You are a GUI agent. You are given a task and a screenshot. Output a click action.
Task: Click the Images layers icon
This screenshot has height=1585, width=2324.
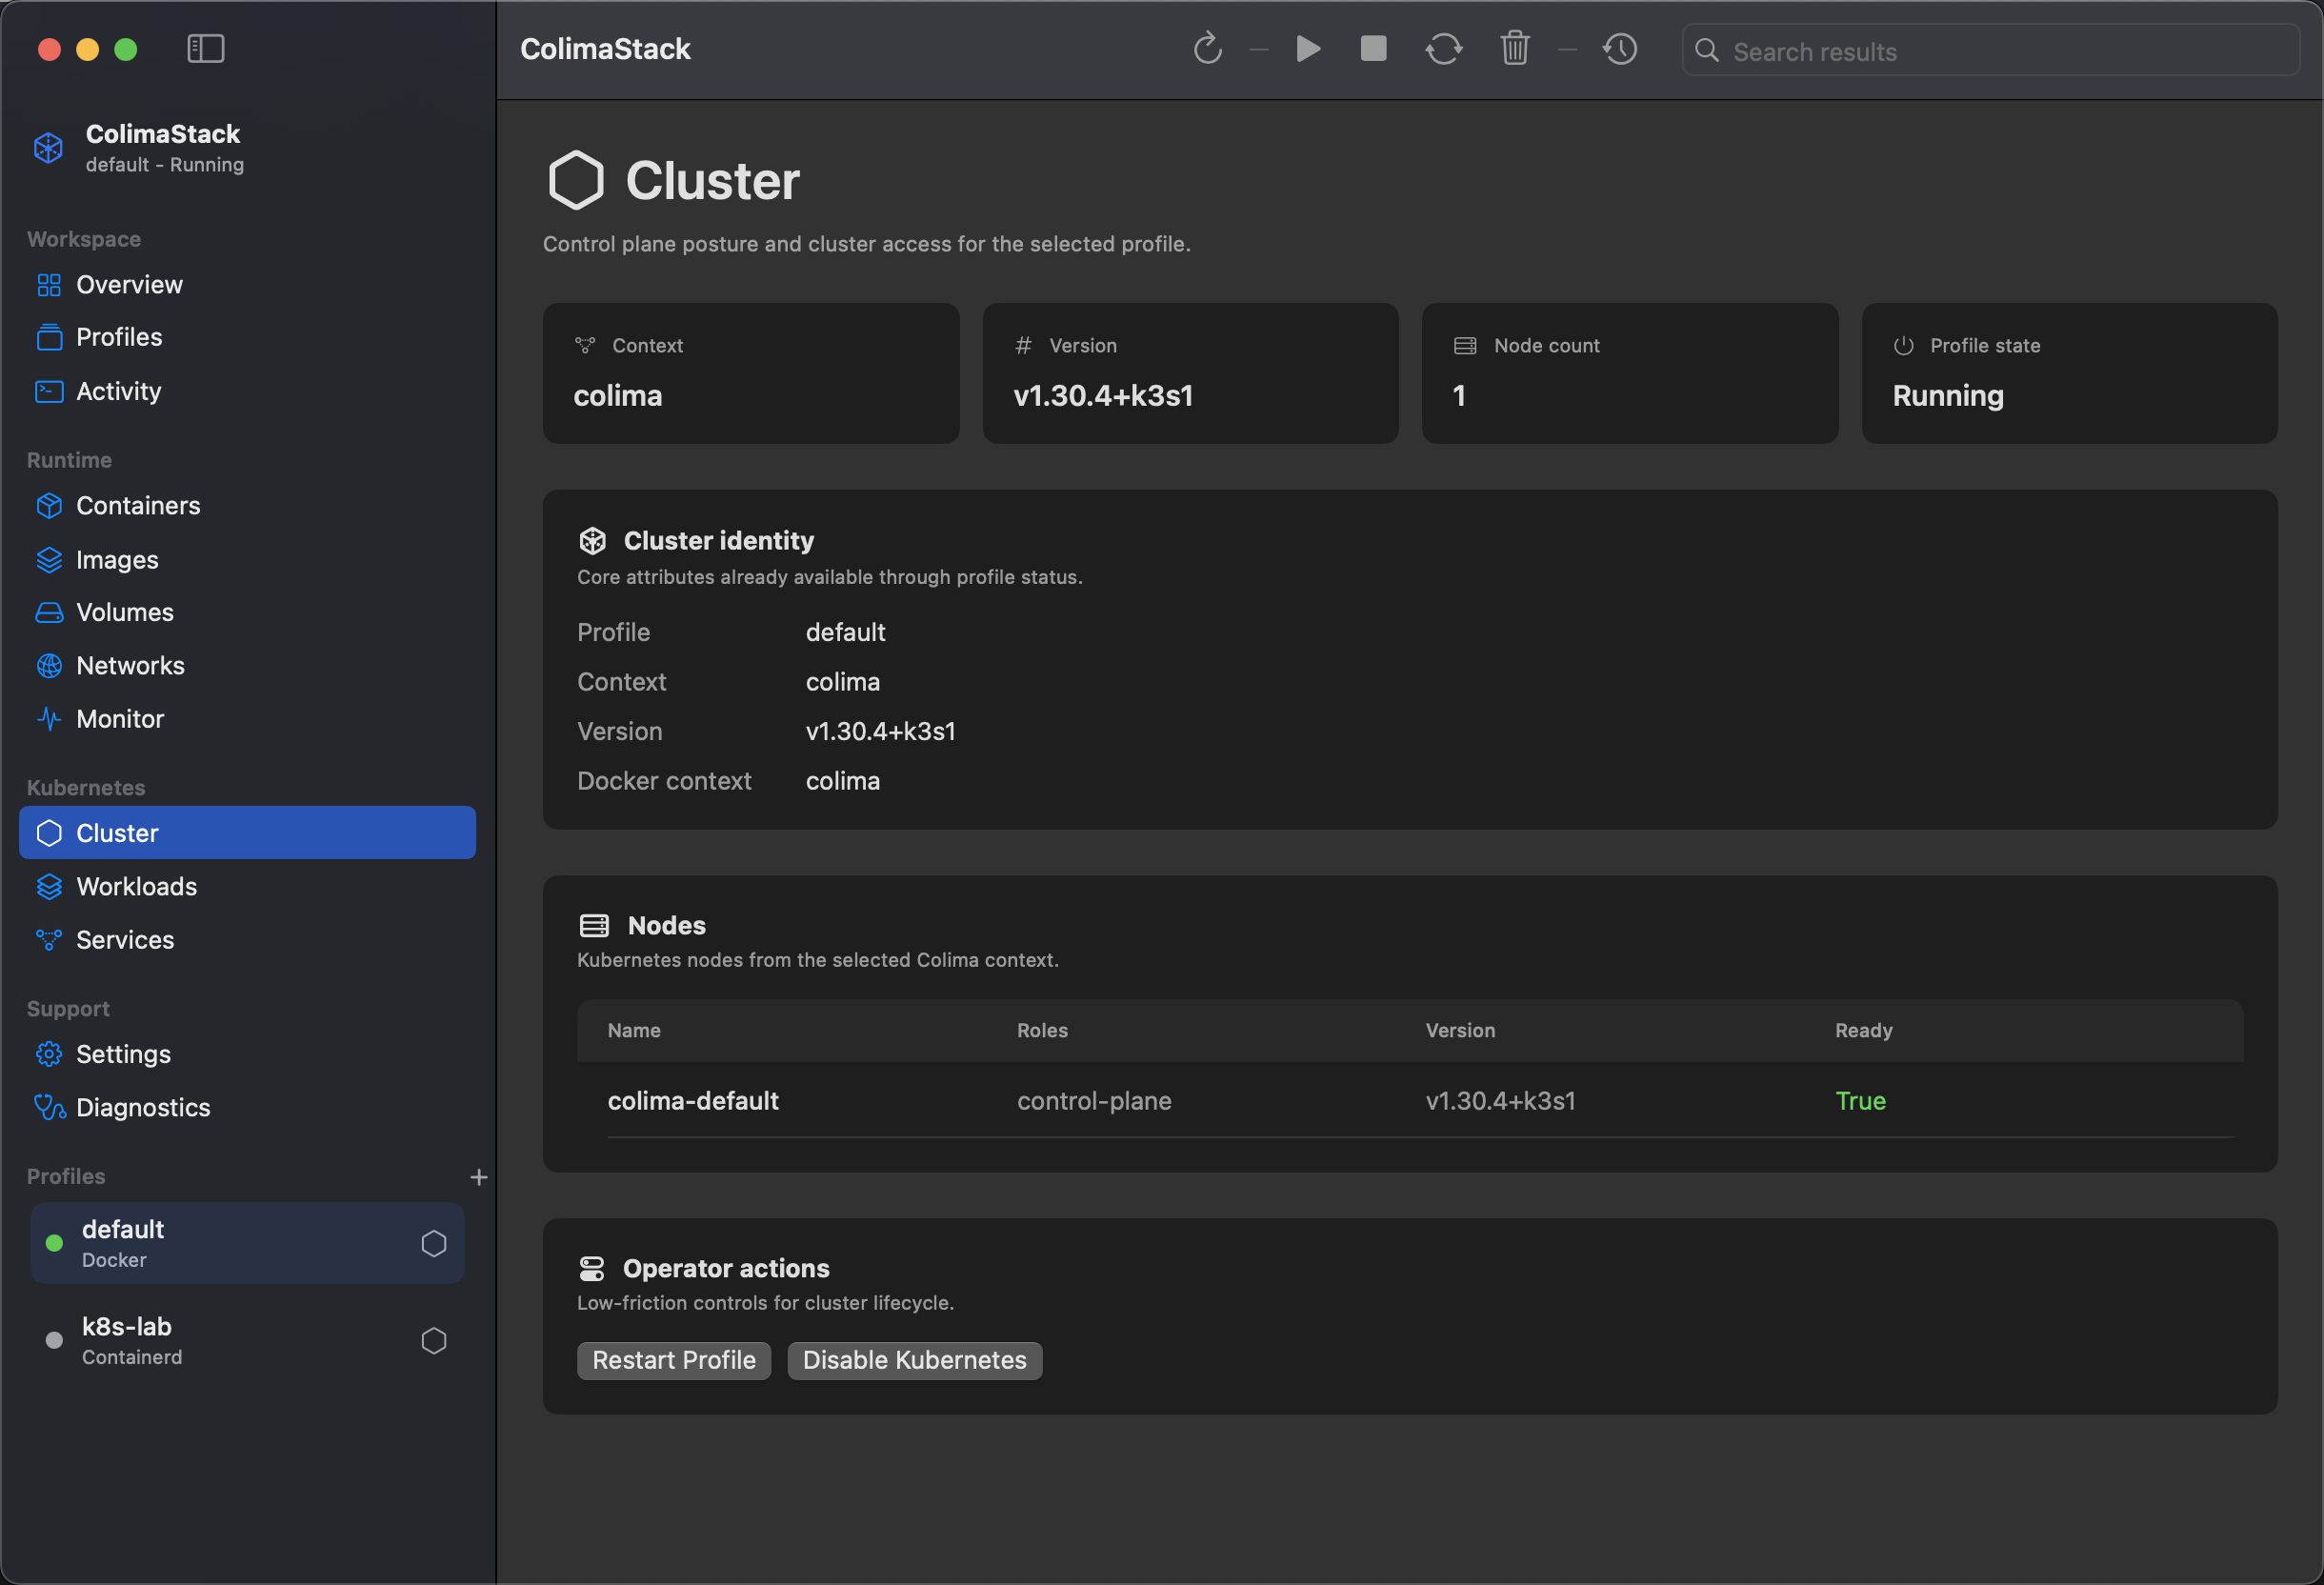pos(49,560)
